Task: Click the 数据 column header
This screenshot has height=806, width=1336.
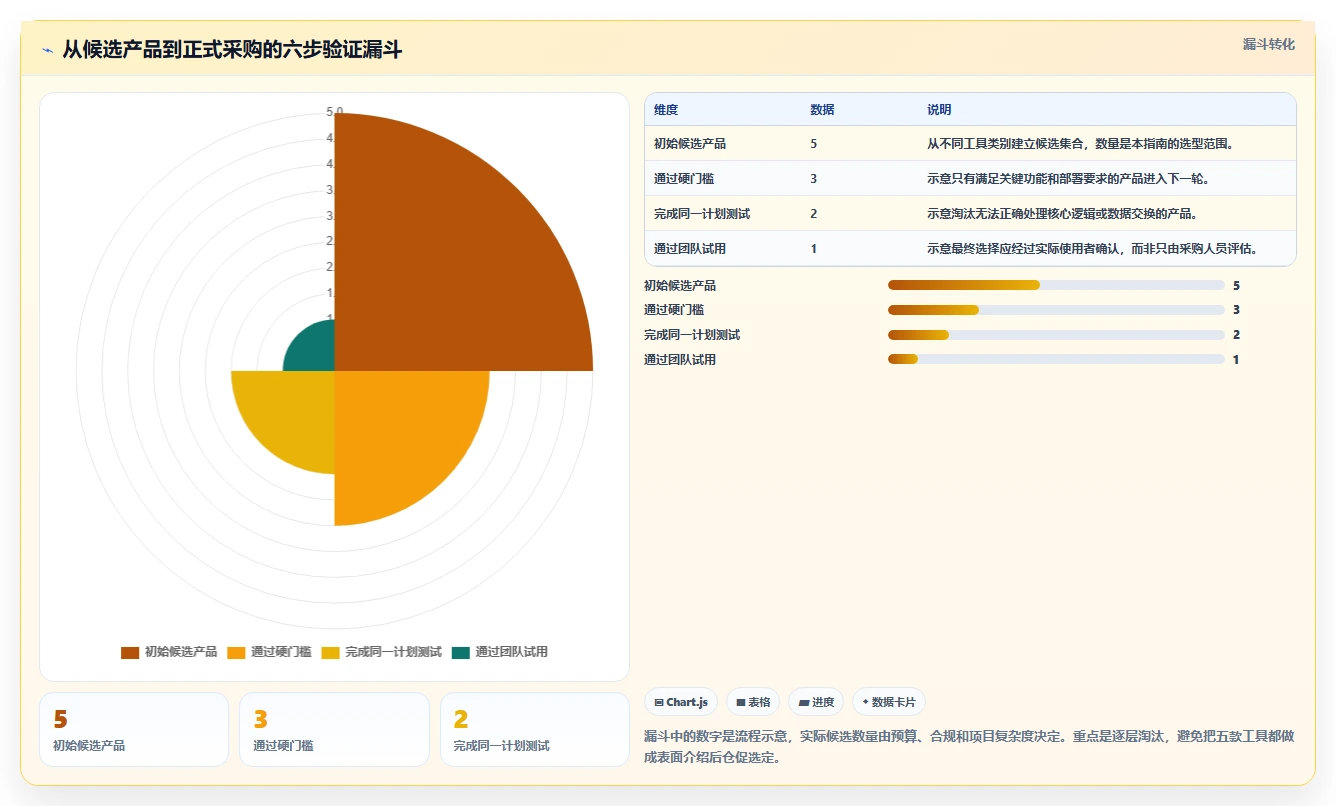Action: tap(822, 110)
